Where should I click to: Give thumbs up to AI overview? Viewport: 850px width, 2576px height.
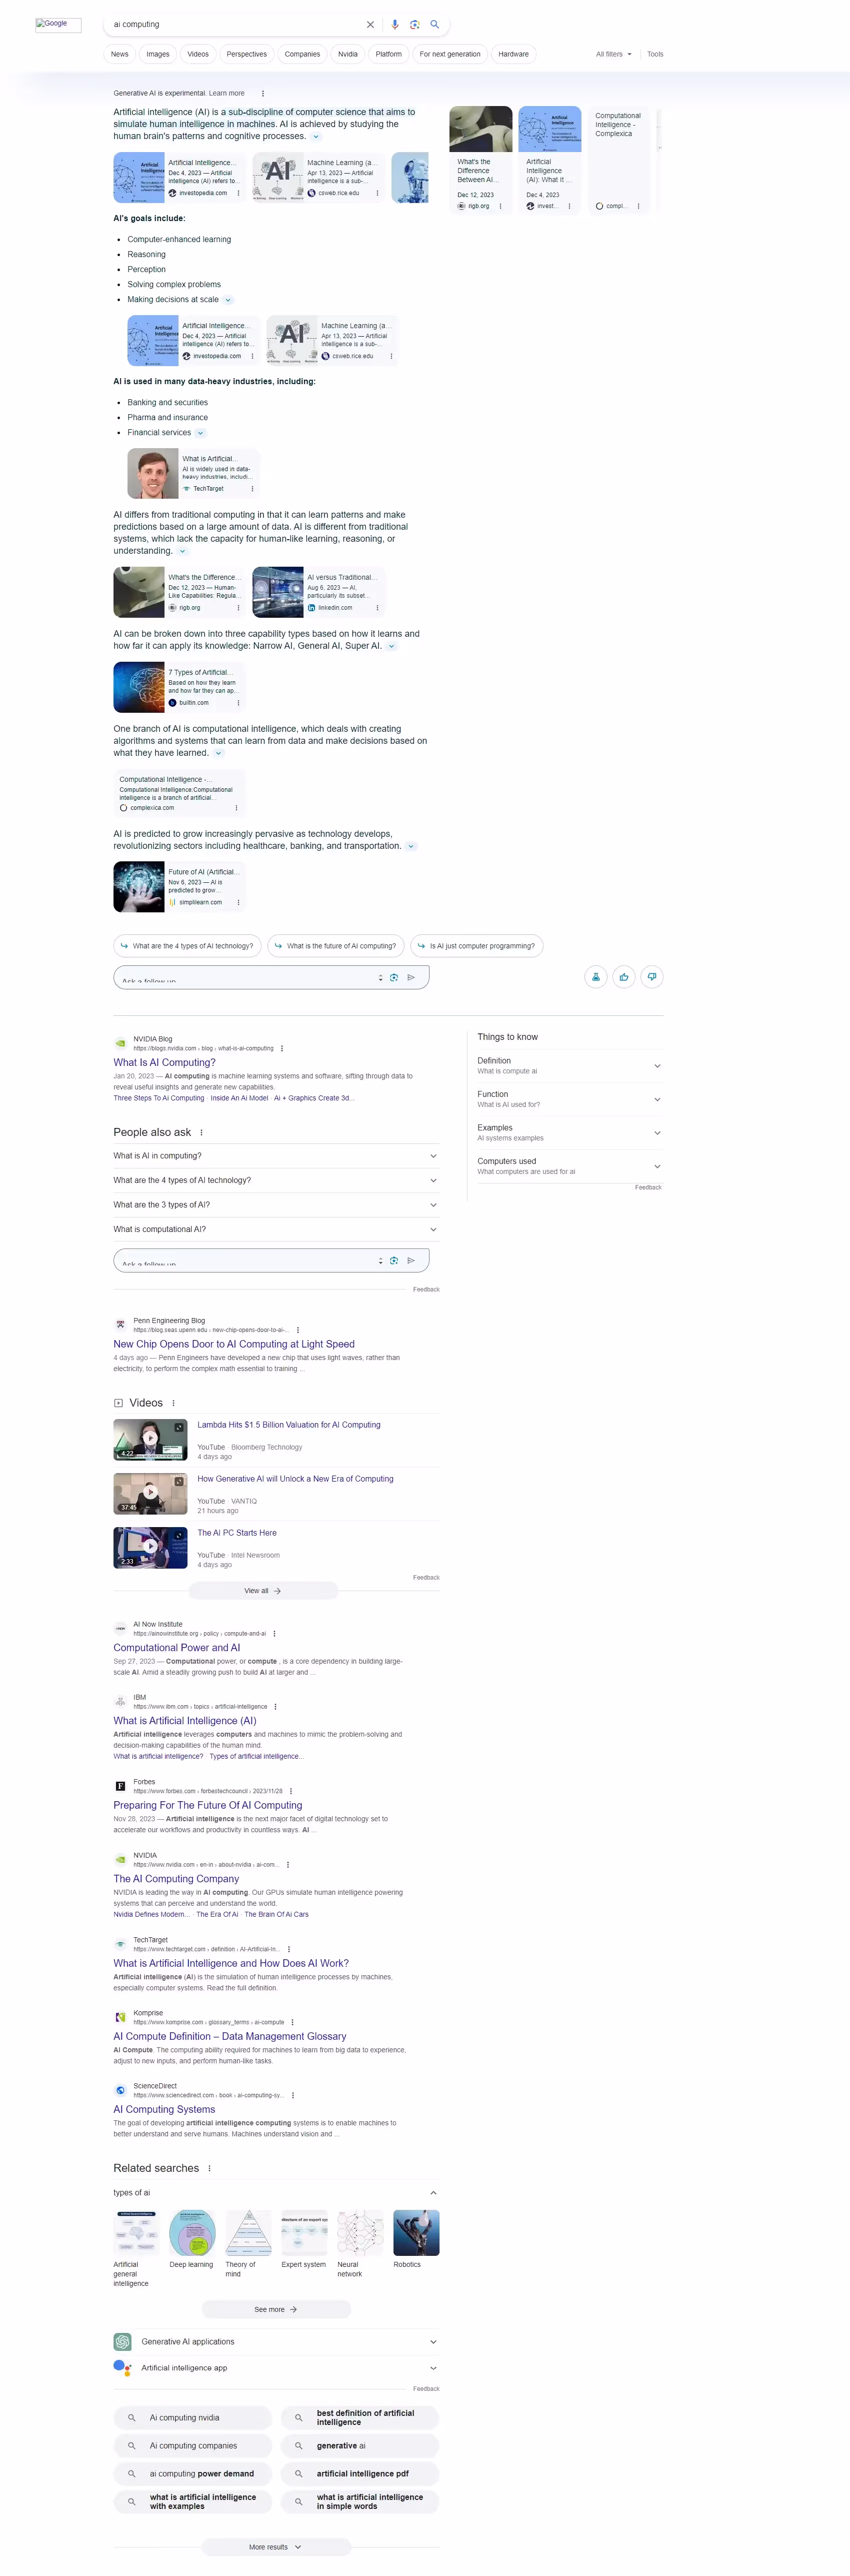coord(624,977)
